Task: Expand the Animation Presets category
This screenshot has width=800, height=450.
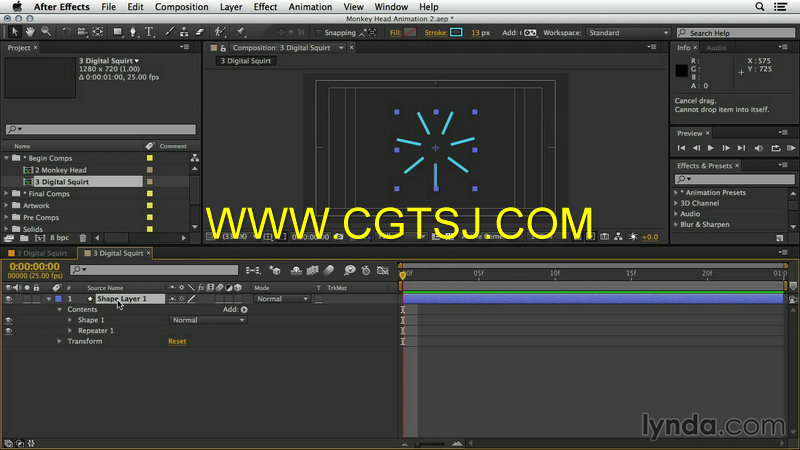Action: (677, 193)
